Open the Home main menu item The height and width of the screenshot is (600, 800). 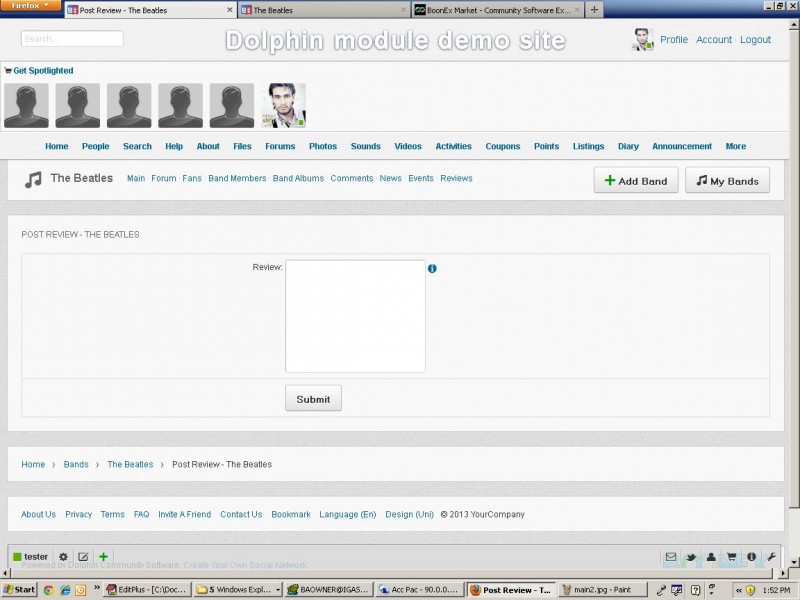pyautogui.click(x=57, y=146)
